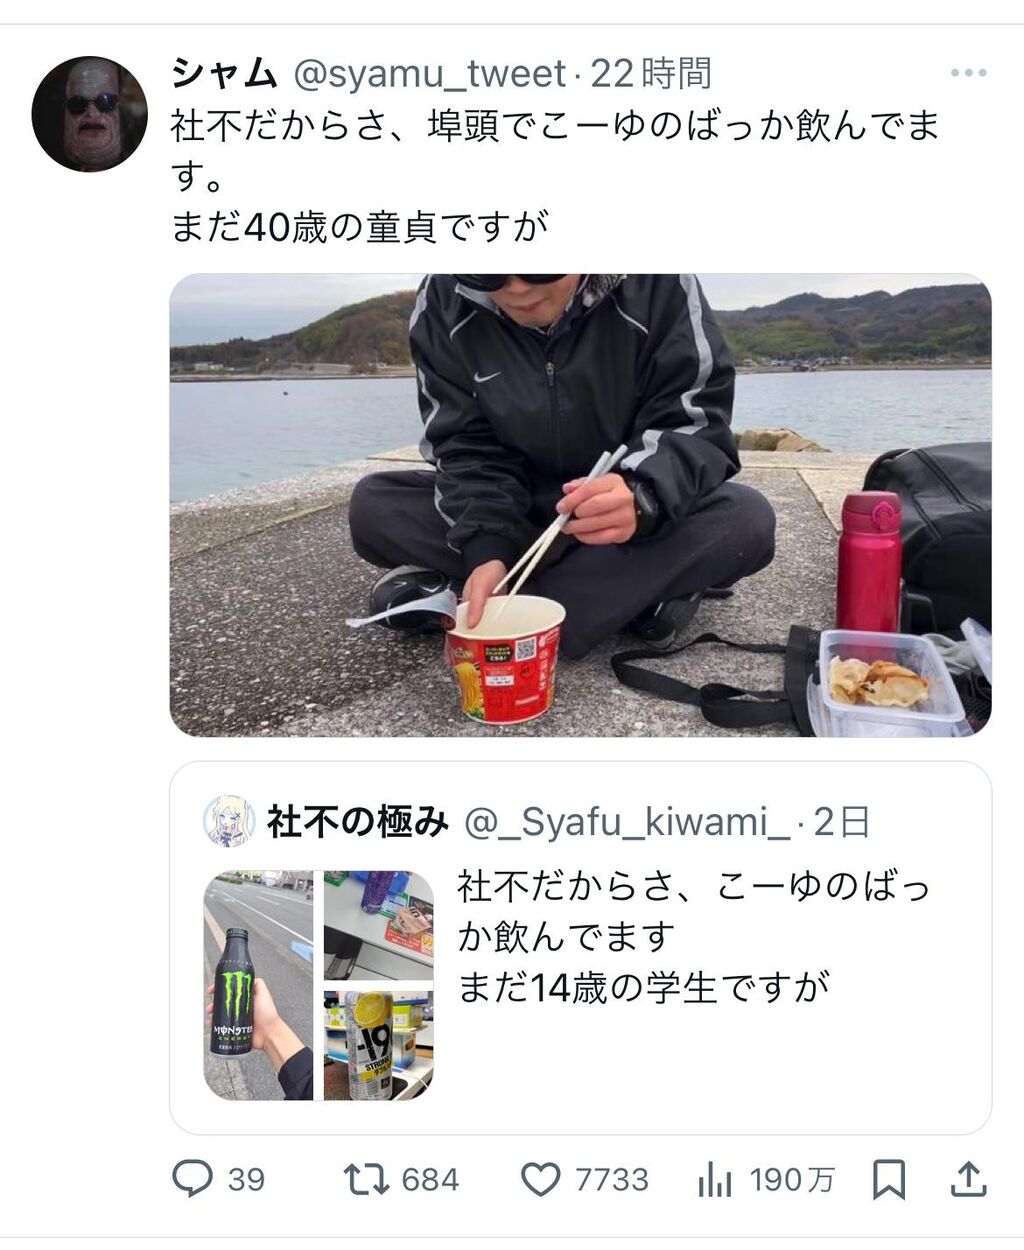
Task: Open the 22時間 timestamp link
Action: [x=651, y=73]
